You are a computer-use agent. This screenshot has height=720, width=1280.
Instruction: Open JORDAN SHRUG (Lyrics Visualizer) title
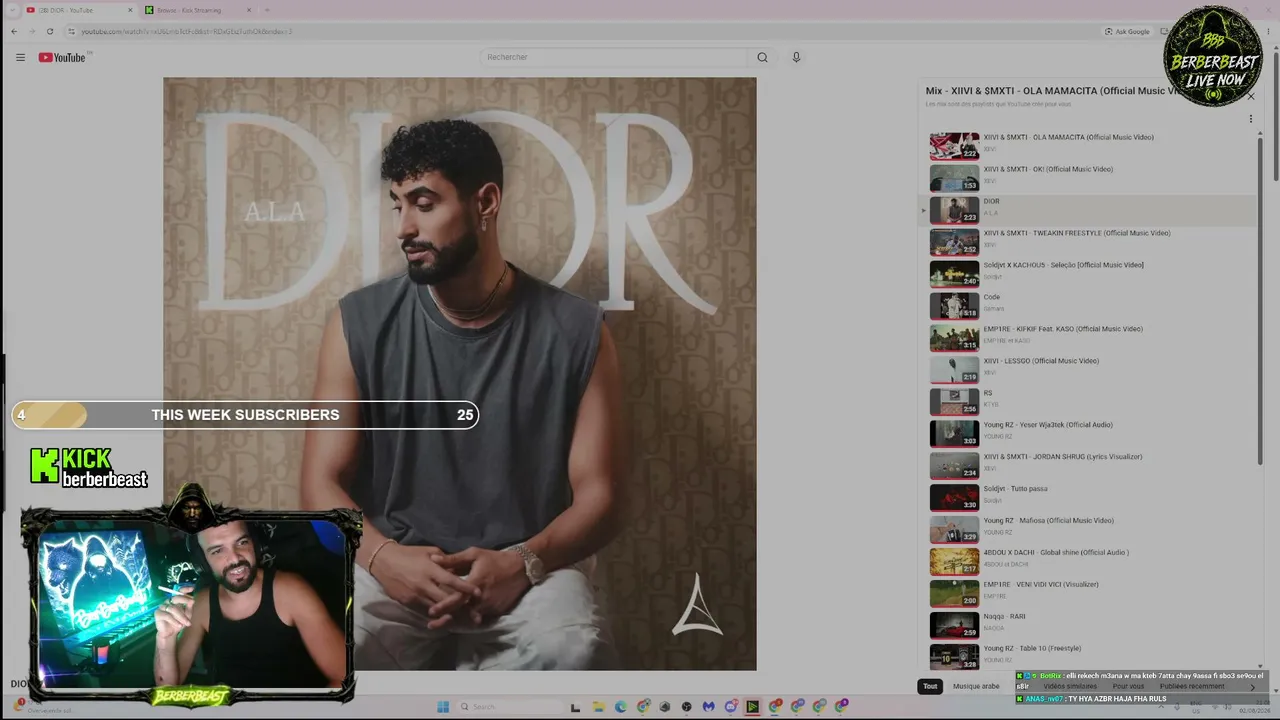(1062, 457)
